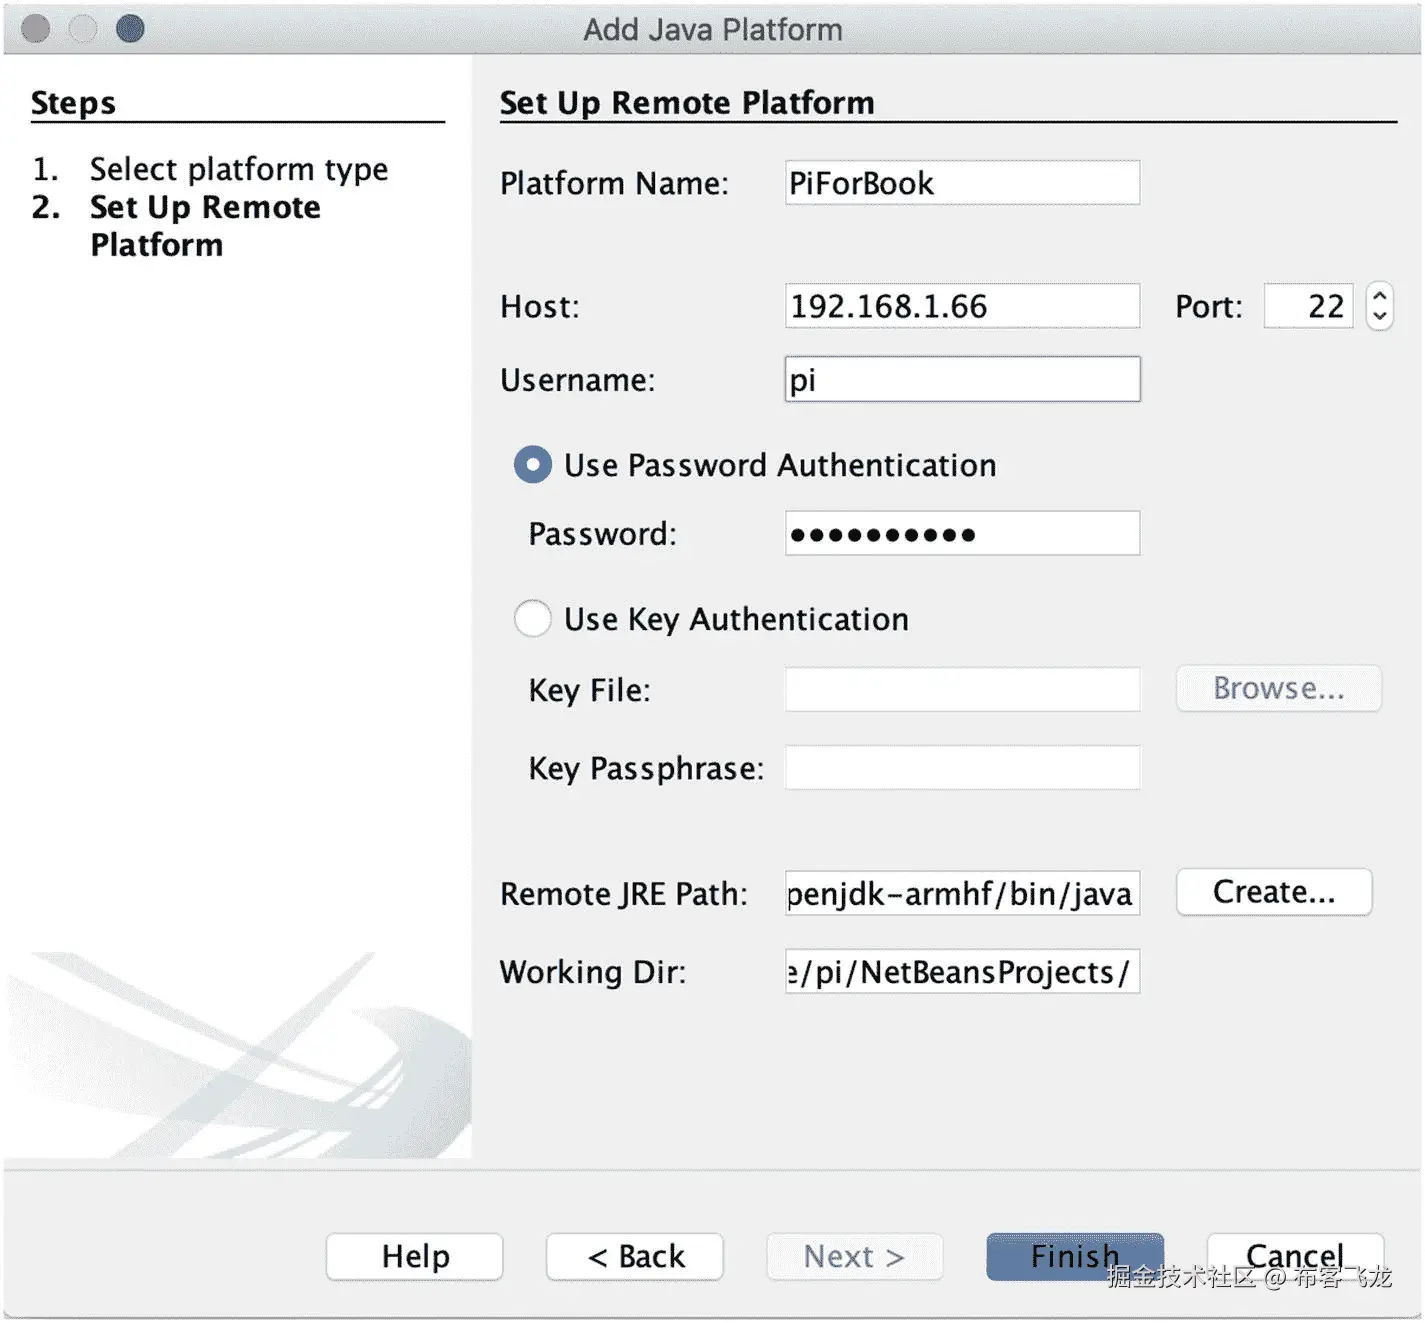Click the Password field
1425x1323 pixels.
point(961,534)
